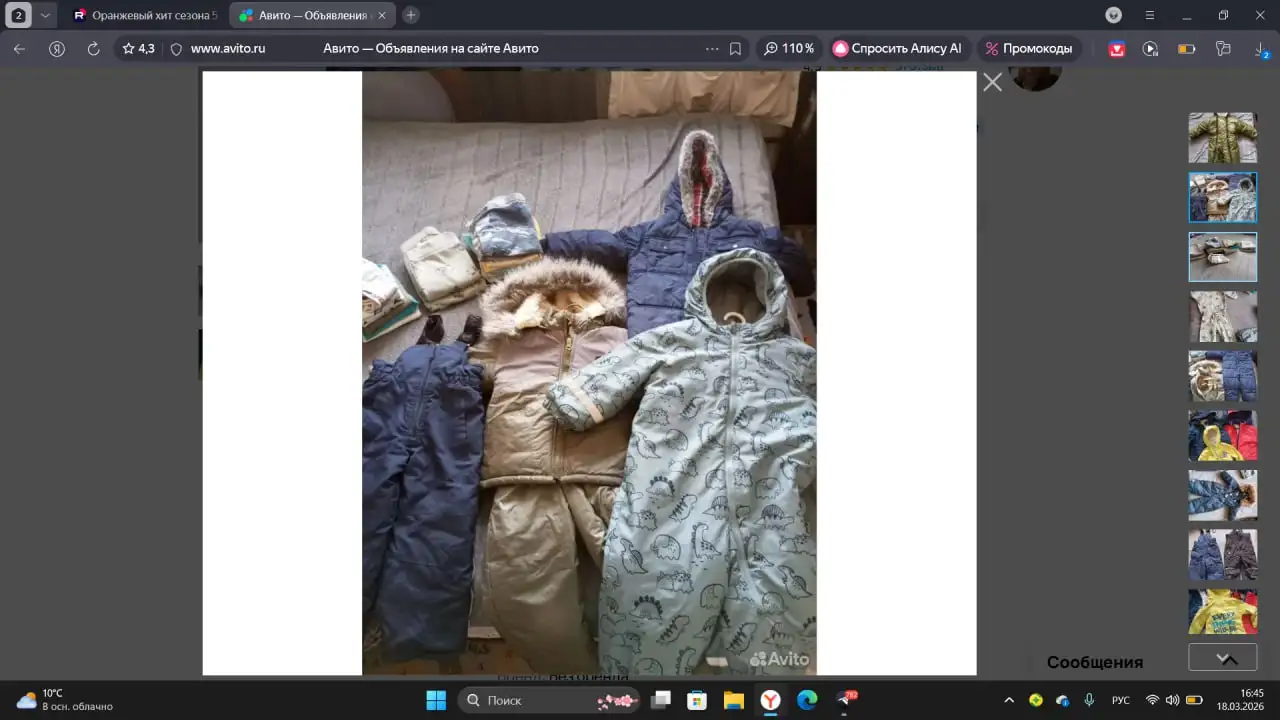This screenshot has width=1280, height=720.
Task: Click the Спросить Алису AI button
Action: click(x=897, y=48)
